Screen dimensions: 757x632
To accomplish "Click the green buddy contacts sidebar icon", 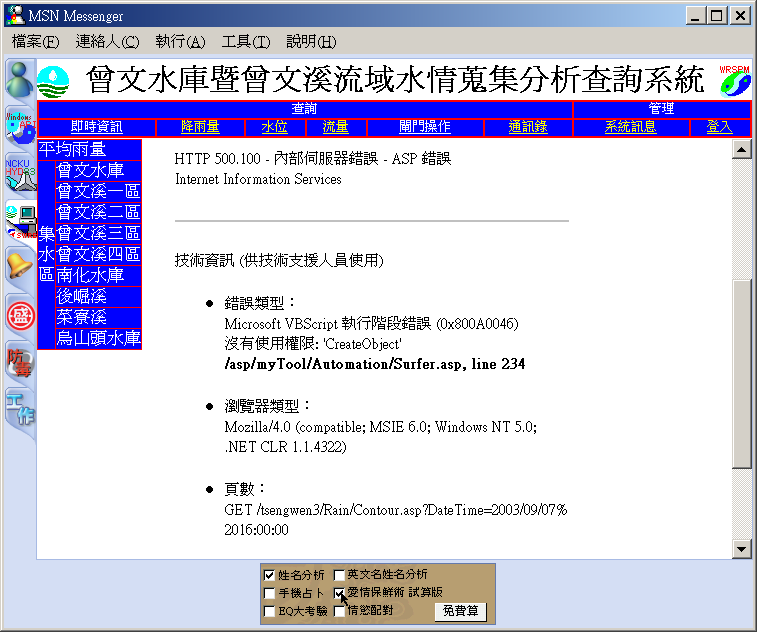I will click(x=19, y=80).
